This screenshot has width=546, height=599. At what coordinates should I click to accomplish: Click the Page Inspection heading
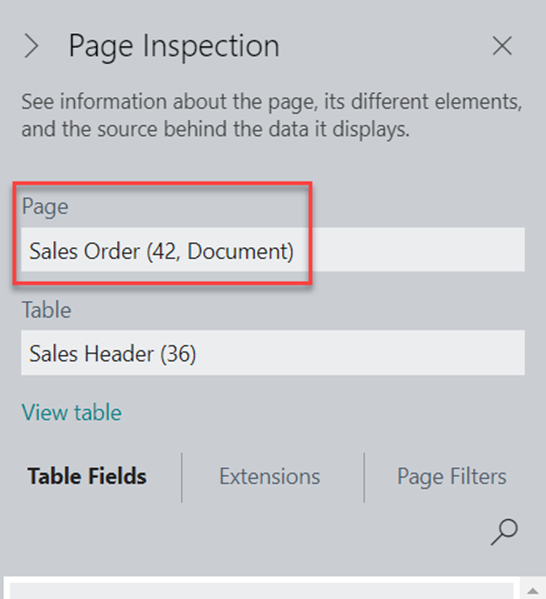pyautogui.click(x=174, y=46)
